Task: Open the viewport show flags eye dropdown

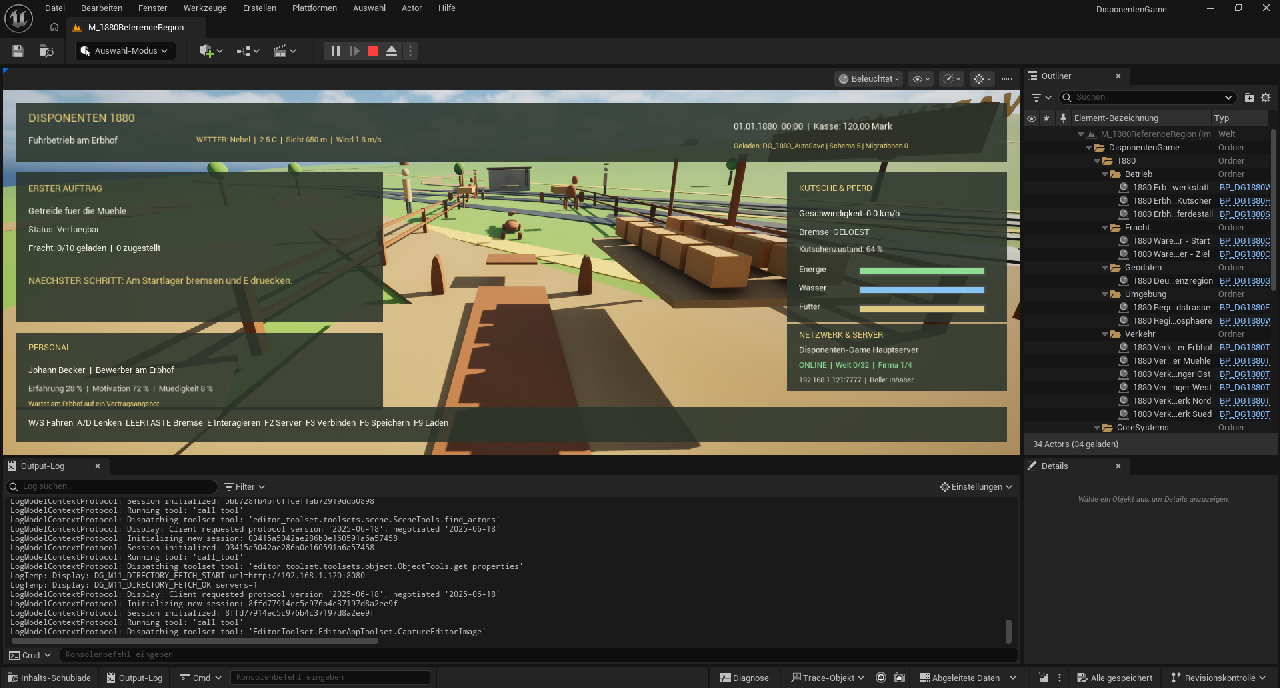Action: point(920,78)
